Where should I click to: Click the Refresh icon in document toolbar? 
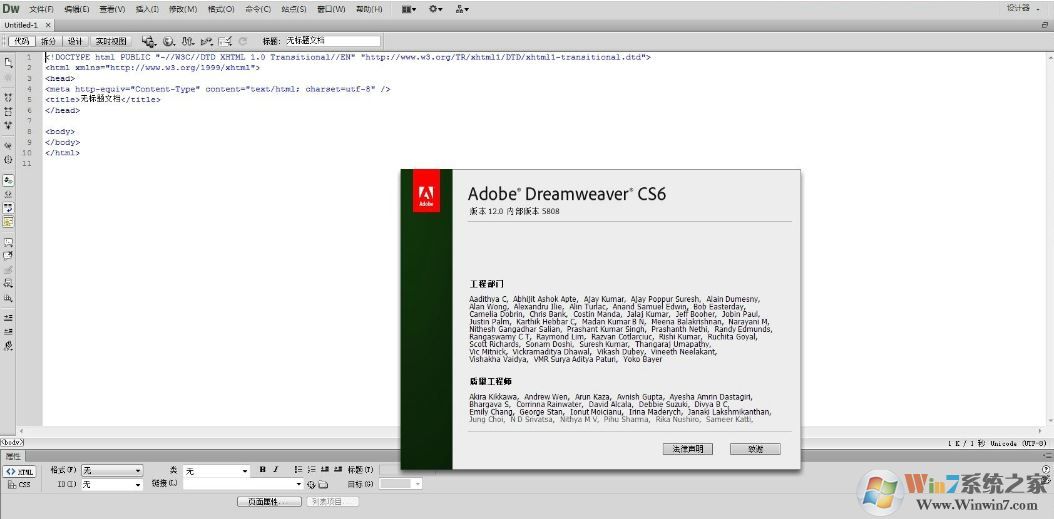[243, 41]
